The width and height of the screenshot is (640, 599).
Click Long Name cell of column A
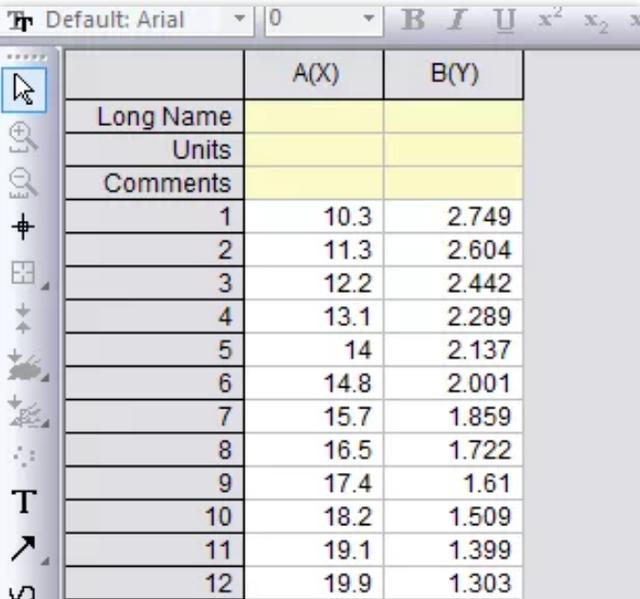point(314,117)
